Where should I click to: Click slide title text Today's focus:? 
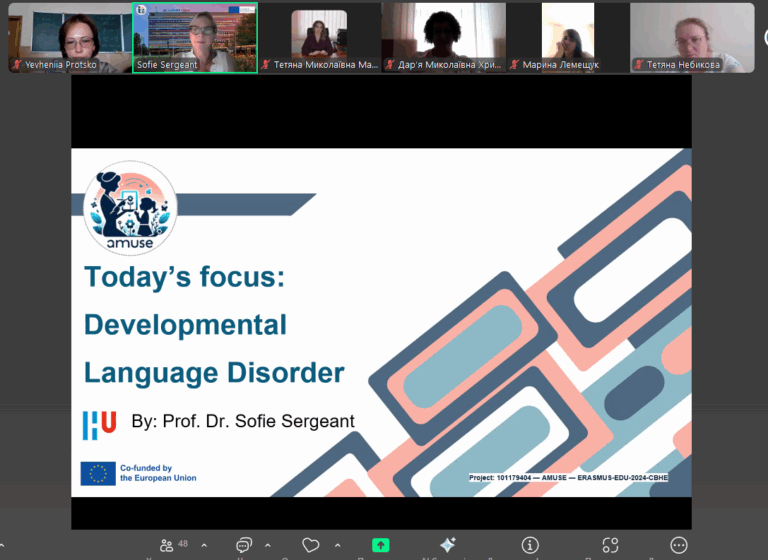[184, 277]
